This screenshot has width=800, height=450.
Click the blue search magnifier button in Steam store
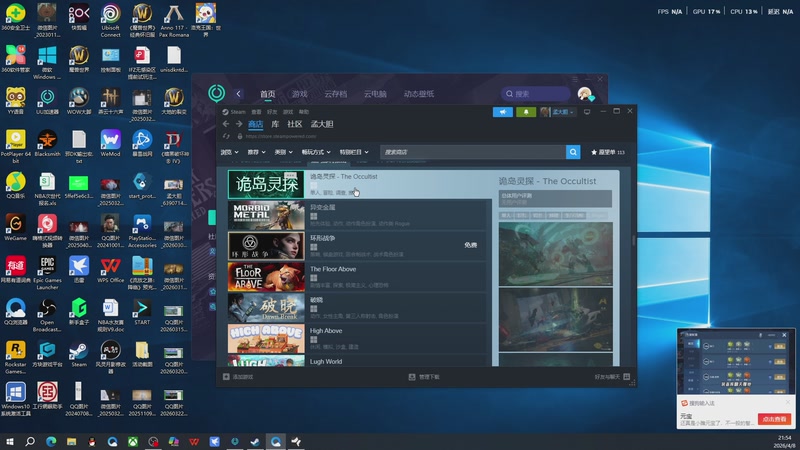point(573,152)
